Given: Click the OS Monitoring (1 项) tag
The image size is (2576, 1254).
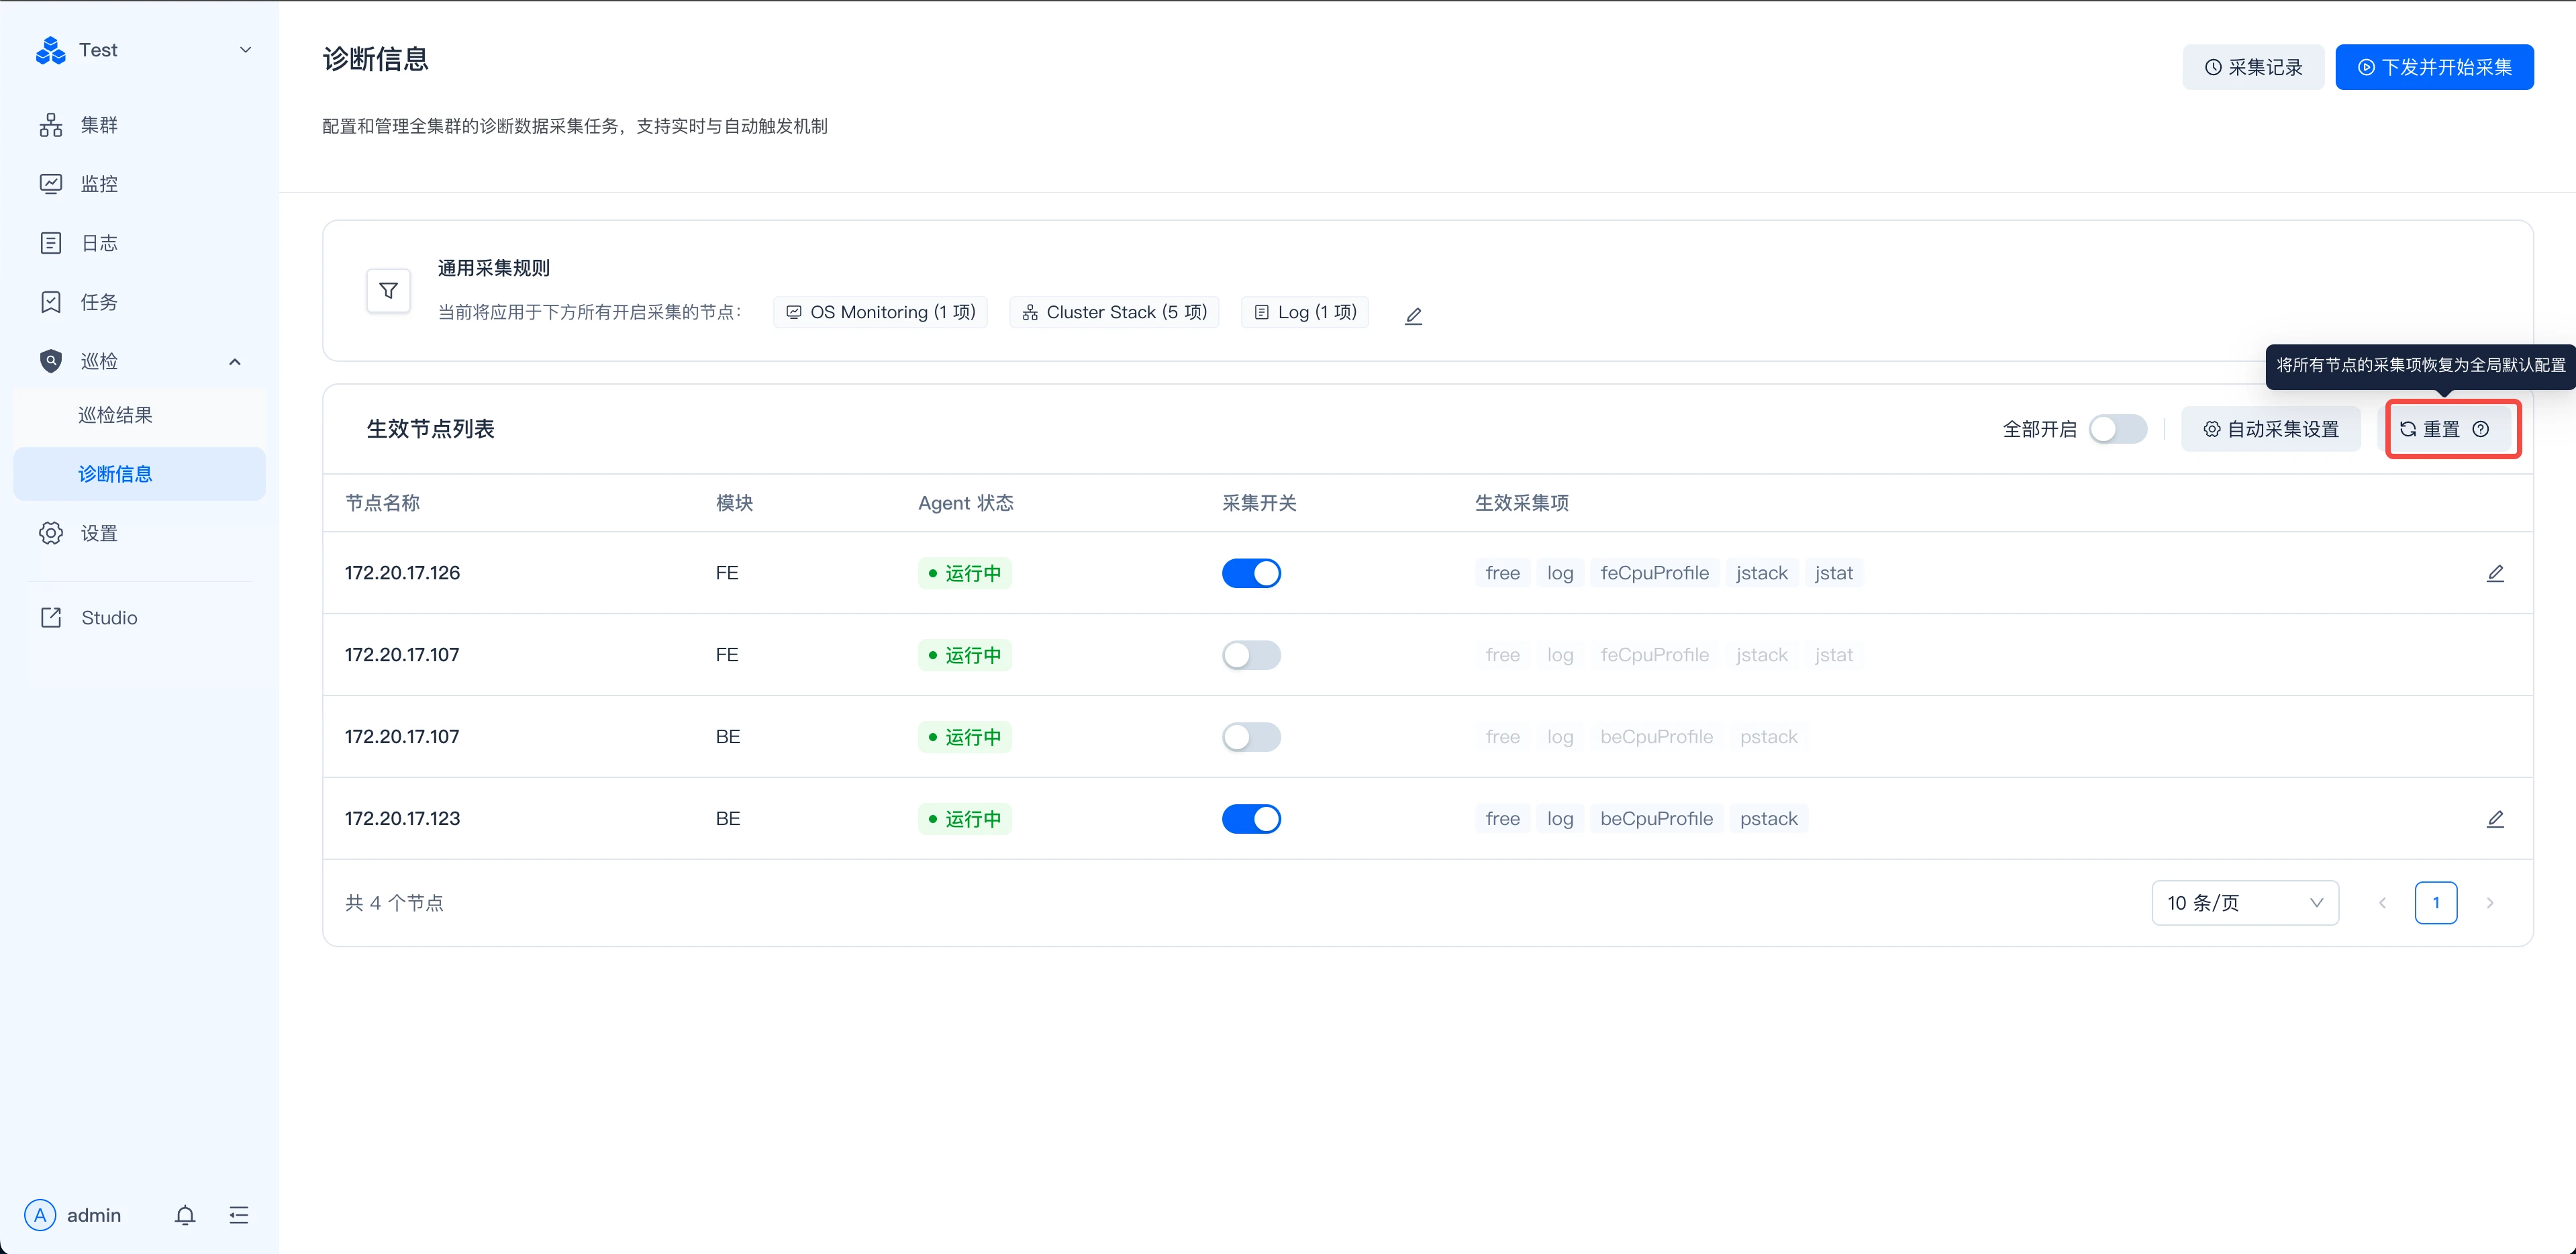Looking at the screenshot, I should [x=880, y=312].
